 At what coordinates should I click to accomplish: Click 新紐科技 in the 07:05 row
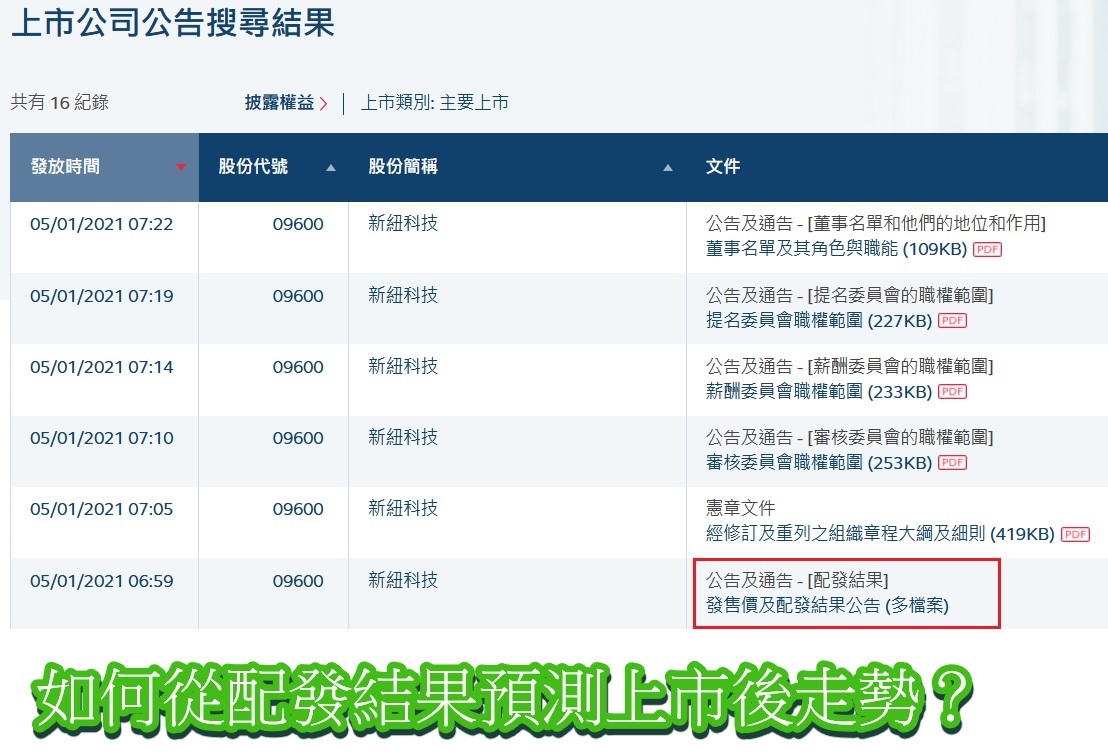coord(403,508)
